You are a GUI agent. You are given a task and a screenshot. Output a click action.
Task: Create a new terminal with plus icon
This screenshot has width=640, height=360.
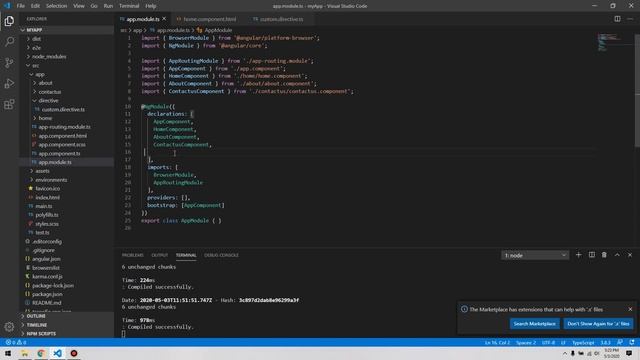pyautogui.click(x=578, y=255)
